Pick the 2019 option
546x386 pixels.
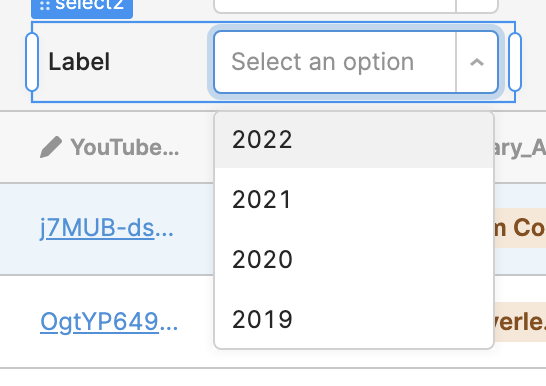(354, 319)
